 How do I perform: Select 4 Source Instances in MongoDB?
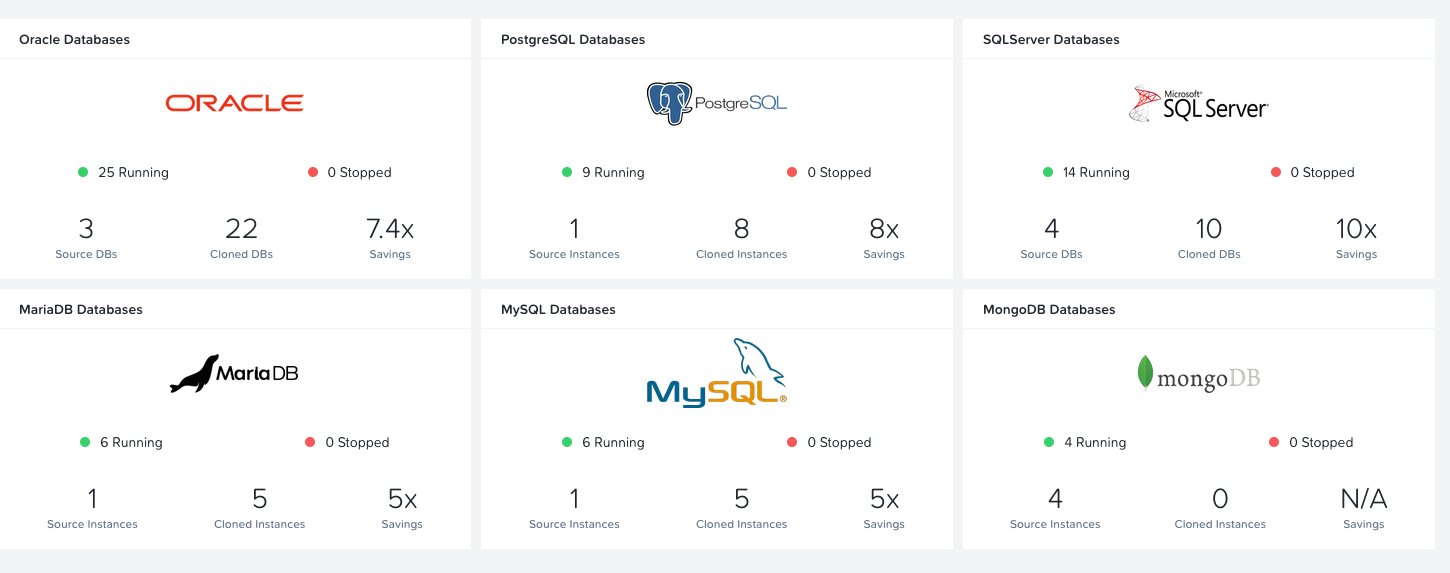pos(1055,508)
